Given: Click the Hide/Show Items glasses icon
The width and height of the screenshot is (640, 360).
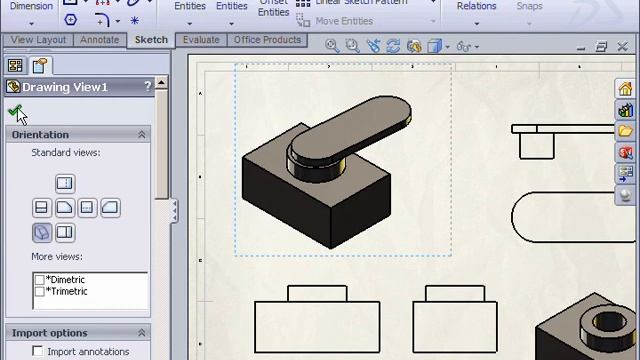Looking at the screenshot, I should [x=464, y=46].
